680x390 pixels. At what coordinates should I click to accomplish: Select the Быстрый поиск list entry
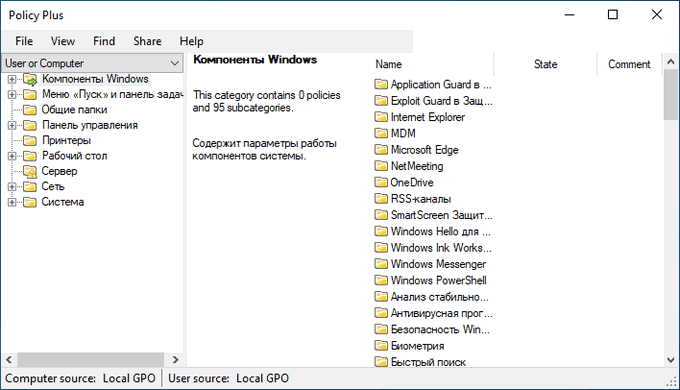(x=428, y=362)
